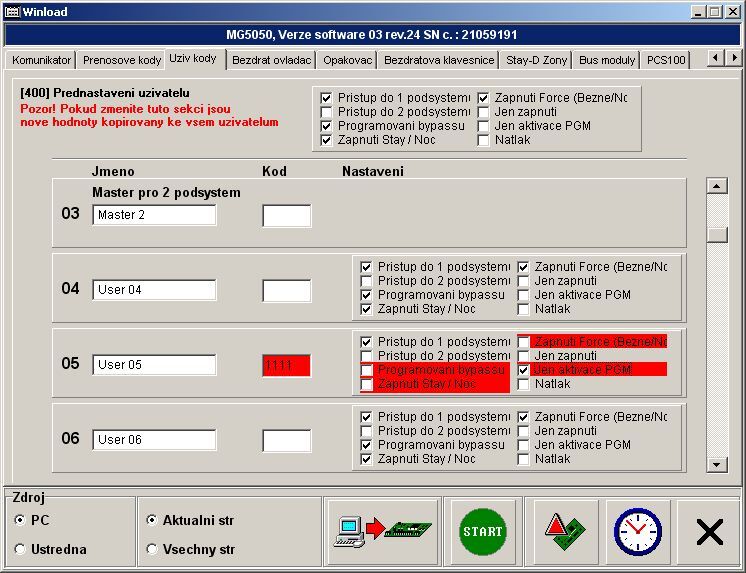Screen dimensions: 746x573
Task: Click the red triangle and green check icon
Action: click(x=566, y=531)
